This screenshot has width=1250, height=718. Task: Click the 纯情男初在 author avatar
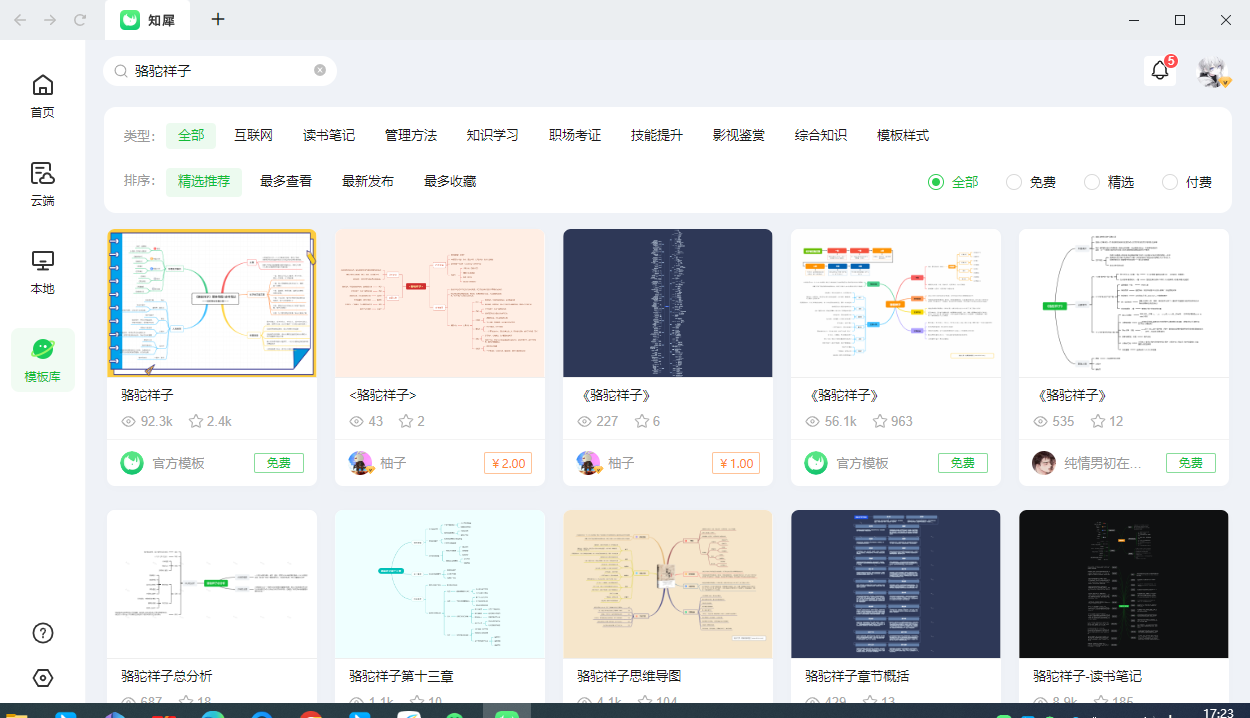tap(1044, 463)
